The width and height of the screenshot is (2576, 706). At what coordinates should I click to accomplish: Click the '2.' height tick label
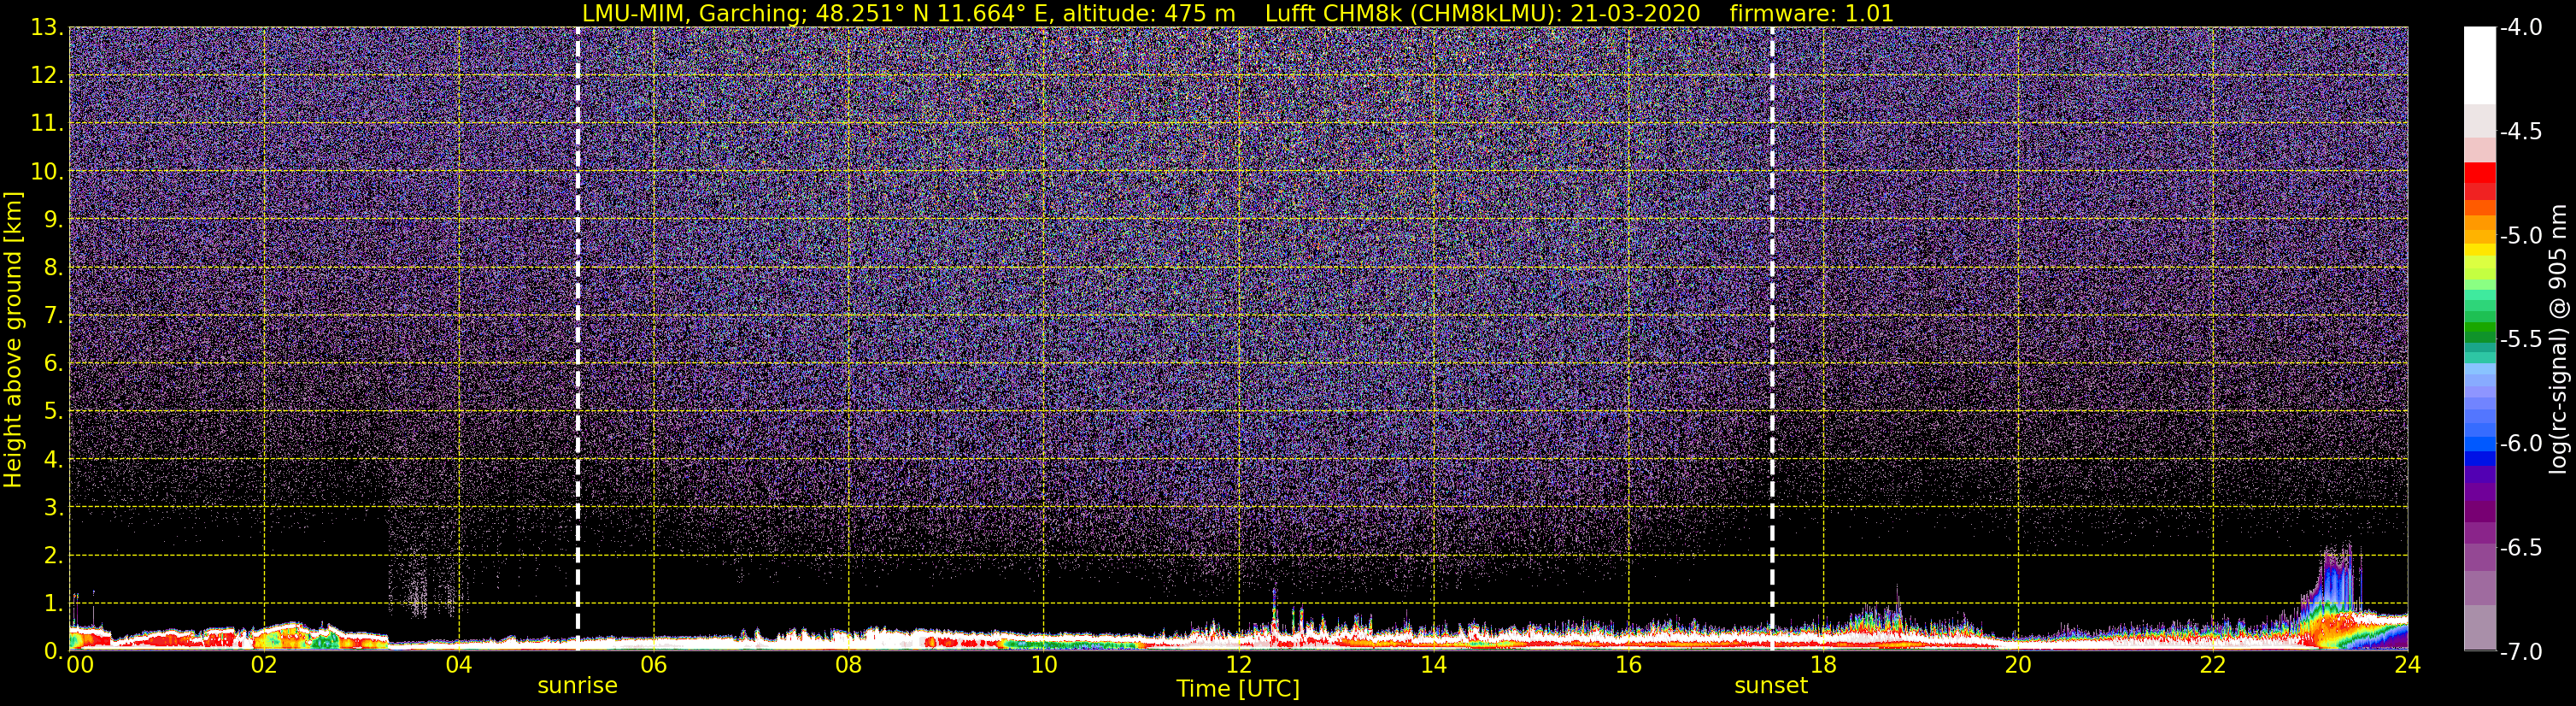[54, 556]
